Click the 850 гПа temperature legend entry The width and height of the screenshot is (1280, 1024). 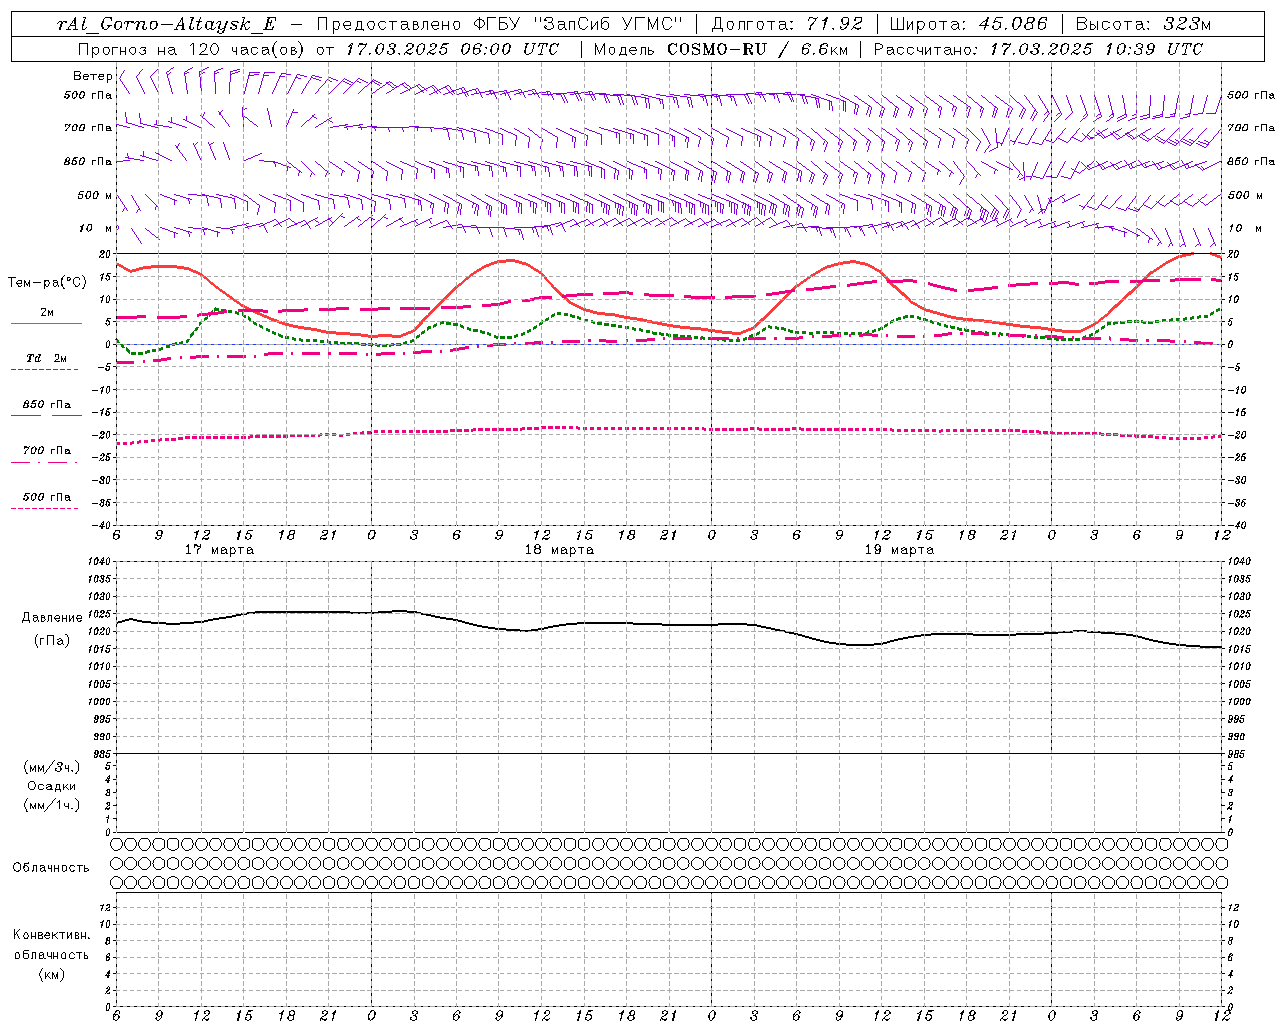pos(47,405)
